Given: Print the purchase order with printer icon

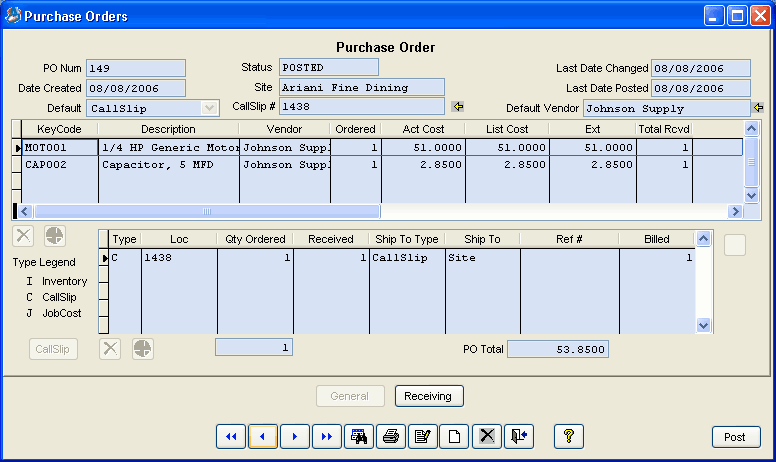Looking at the screenshot, I should (x=391, y=436).
